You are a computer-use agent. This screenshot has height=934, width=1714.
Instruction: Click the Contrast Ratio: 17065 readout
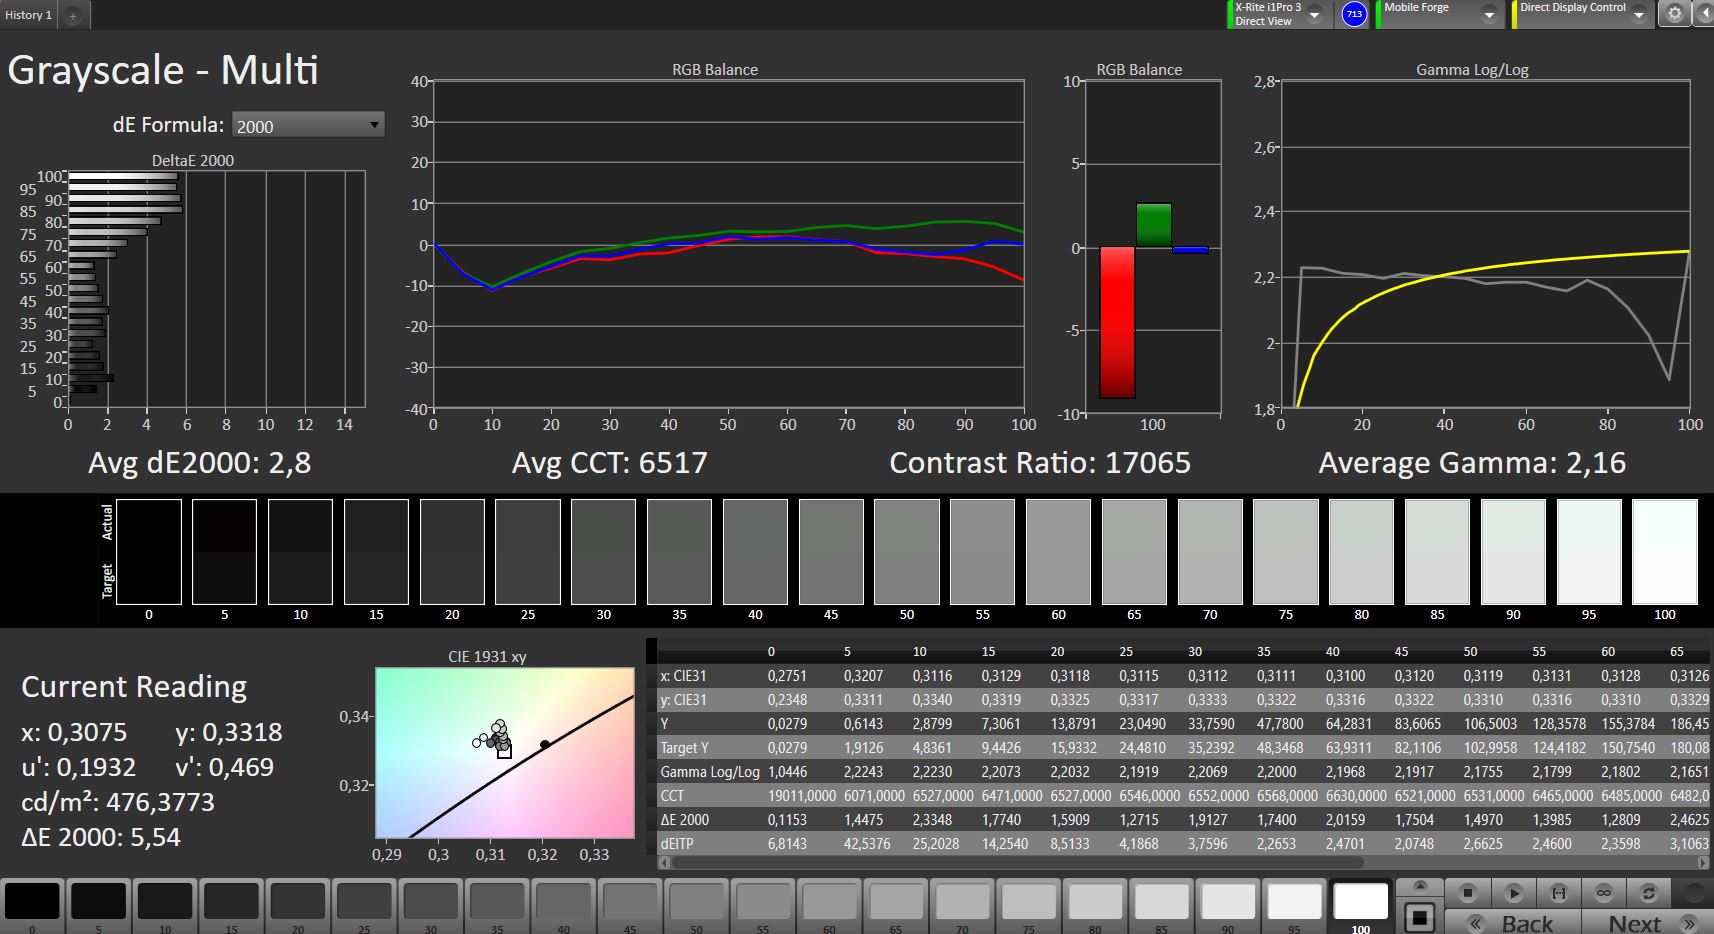coord(1040,463)
